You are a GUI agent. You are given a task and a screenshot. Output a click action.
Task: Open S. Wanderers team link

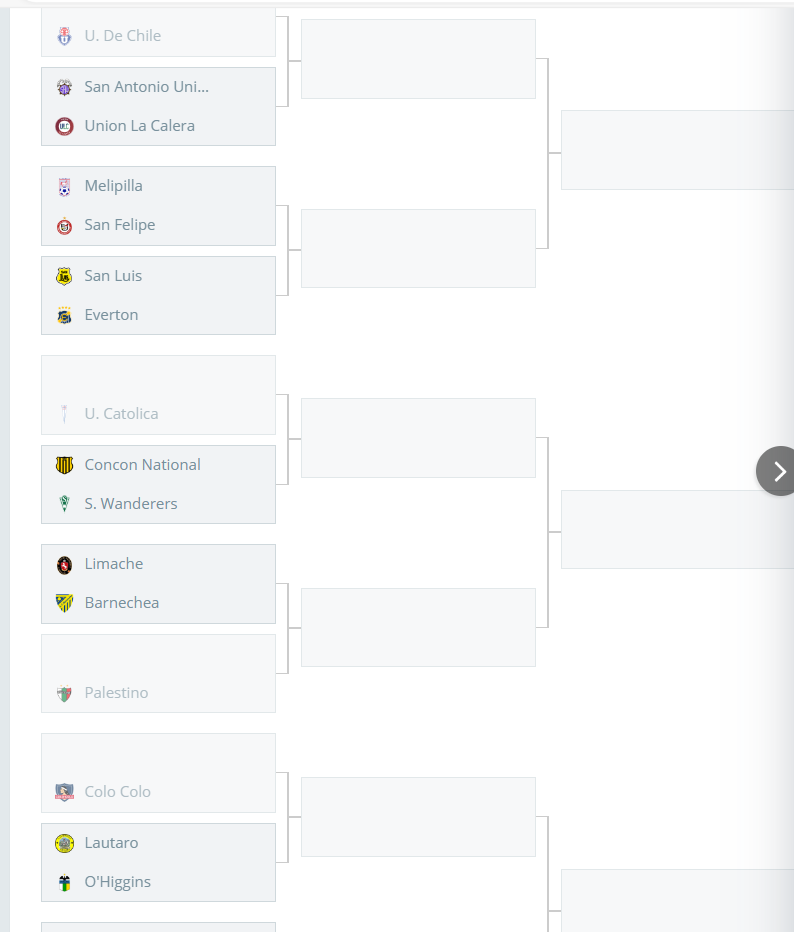tap(131, 504)
